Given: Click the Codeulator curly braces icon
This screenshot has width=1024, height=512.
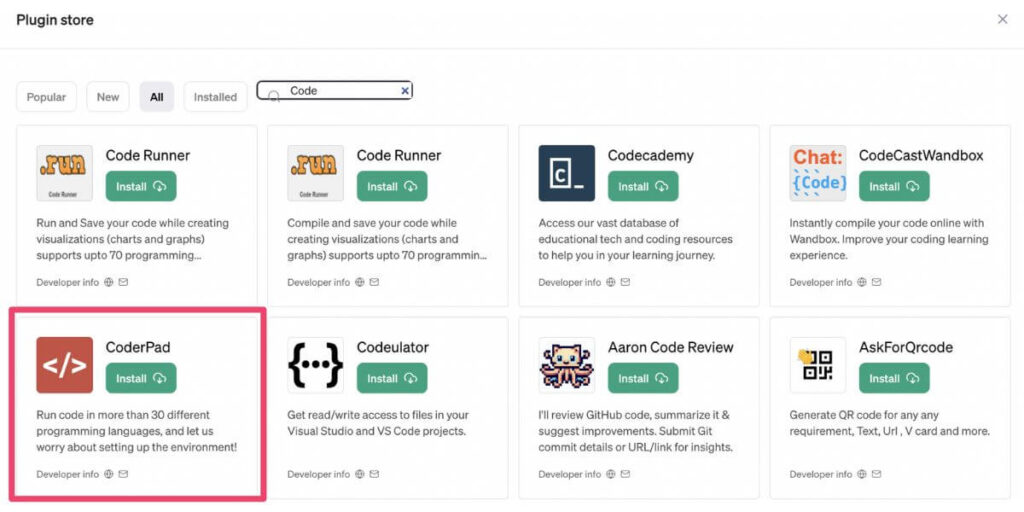Looking at the screenshot, I should coord(315,365).
